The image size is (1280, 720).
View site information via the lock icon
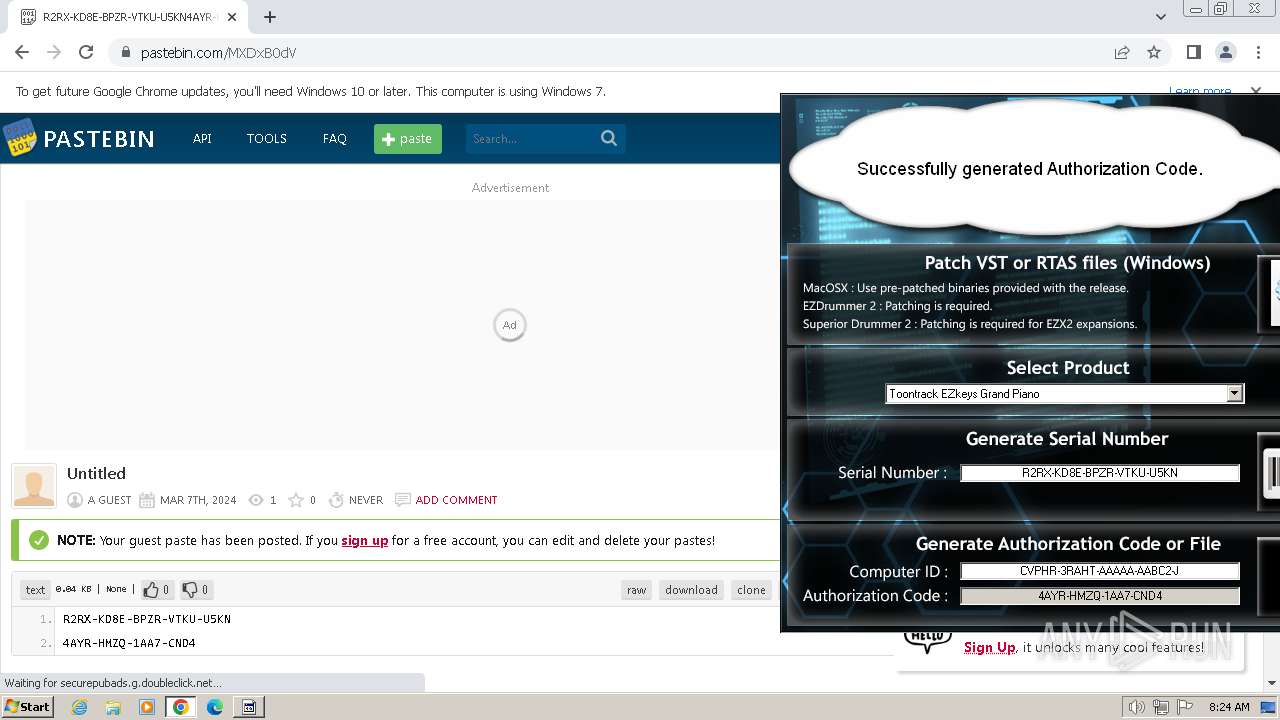point(125,53)
